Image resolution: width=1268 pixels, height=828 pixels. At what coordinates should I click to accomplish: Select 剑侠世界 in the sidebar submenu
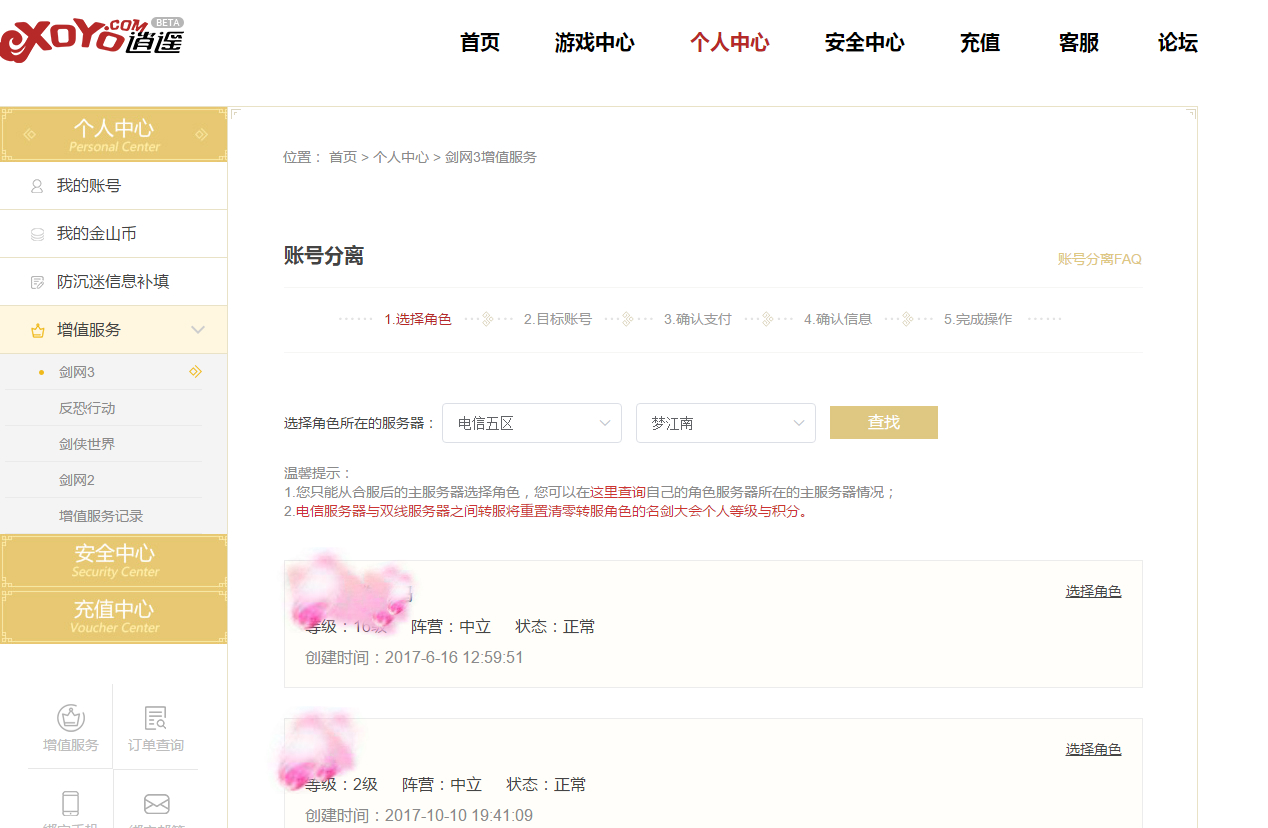[x=87, y=444]
